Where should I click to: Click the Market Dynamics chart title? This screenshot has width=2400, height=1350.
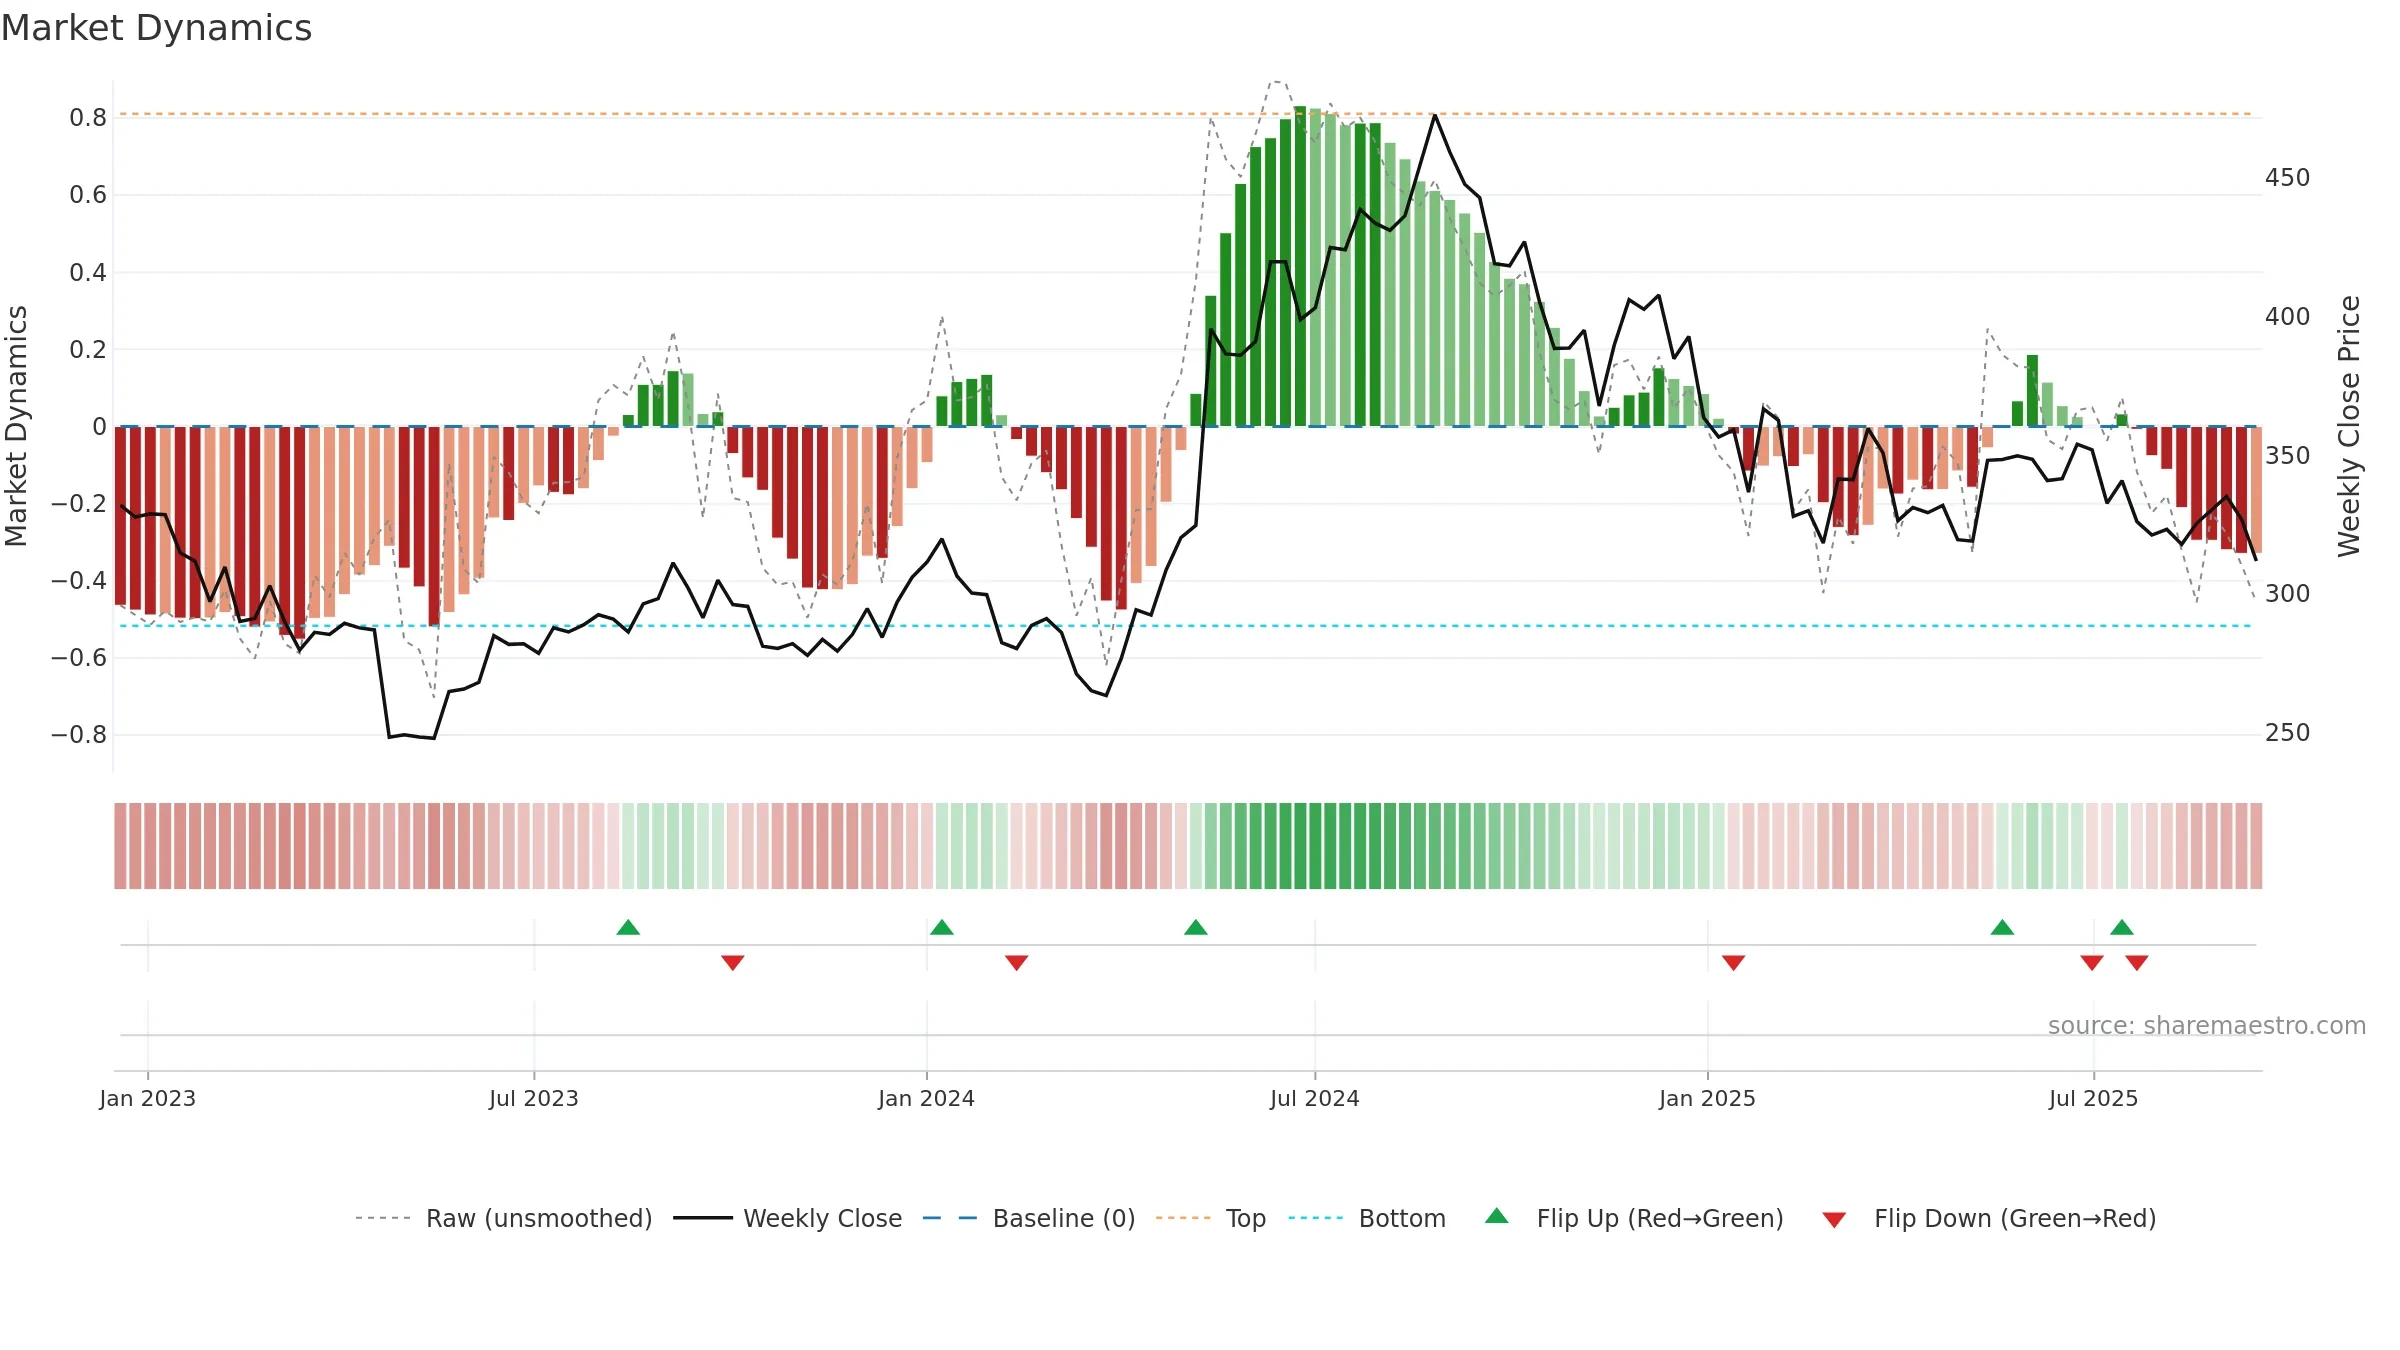156,28
